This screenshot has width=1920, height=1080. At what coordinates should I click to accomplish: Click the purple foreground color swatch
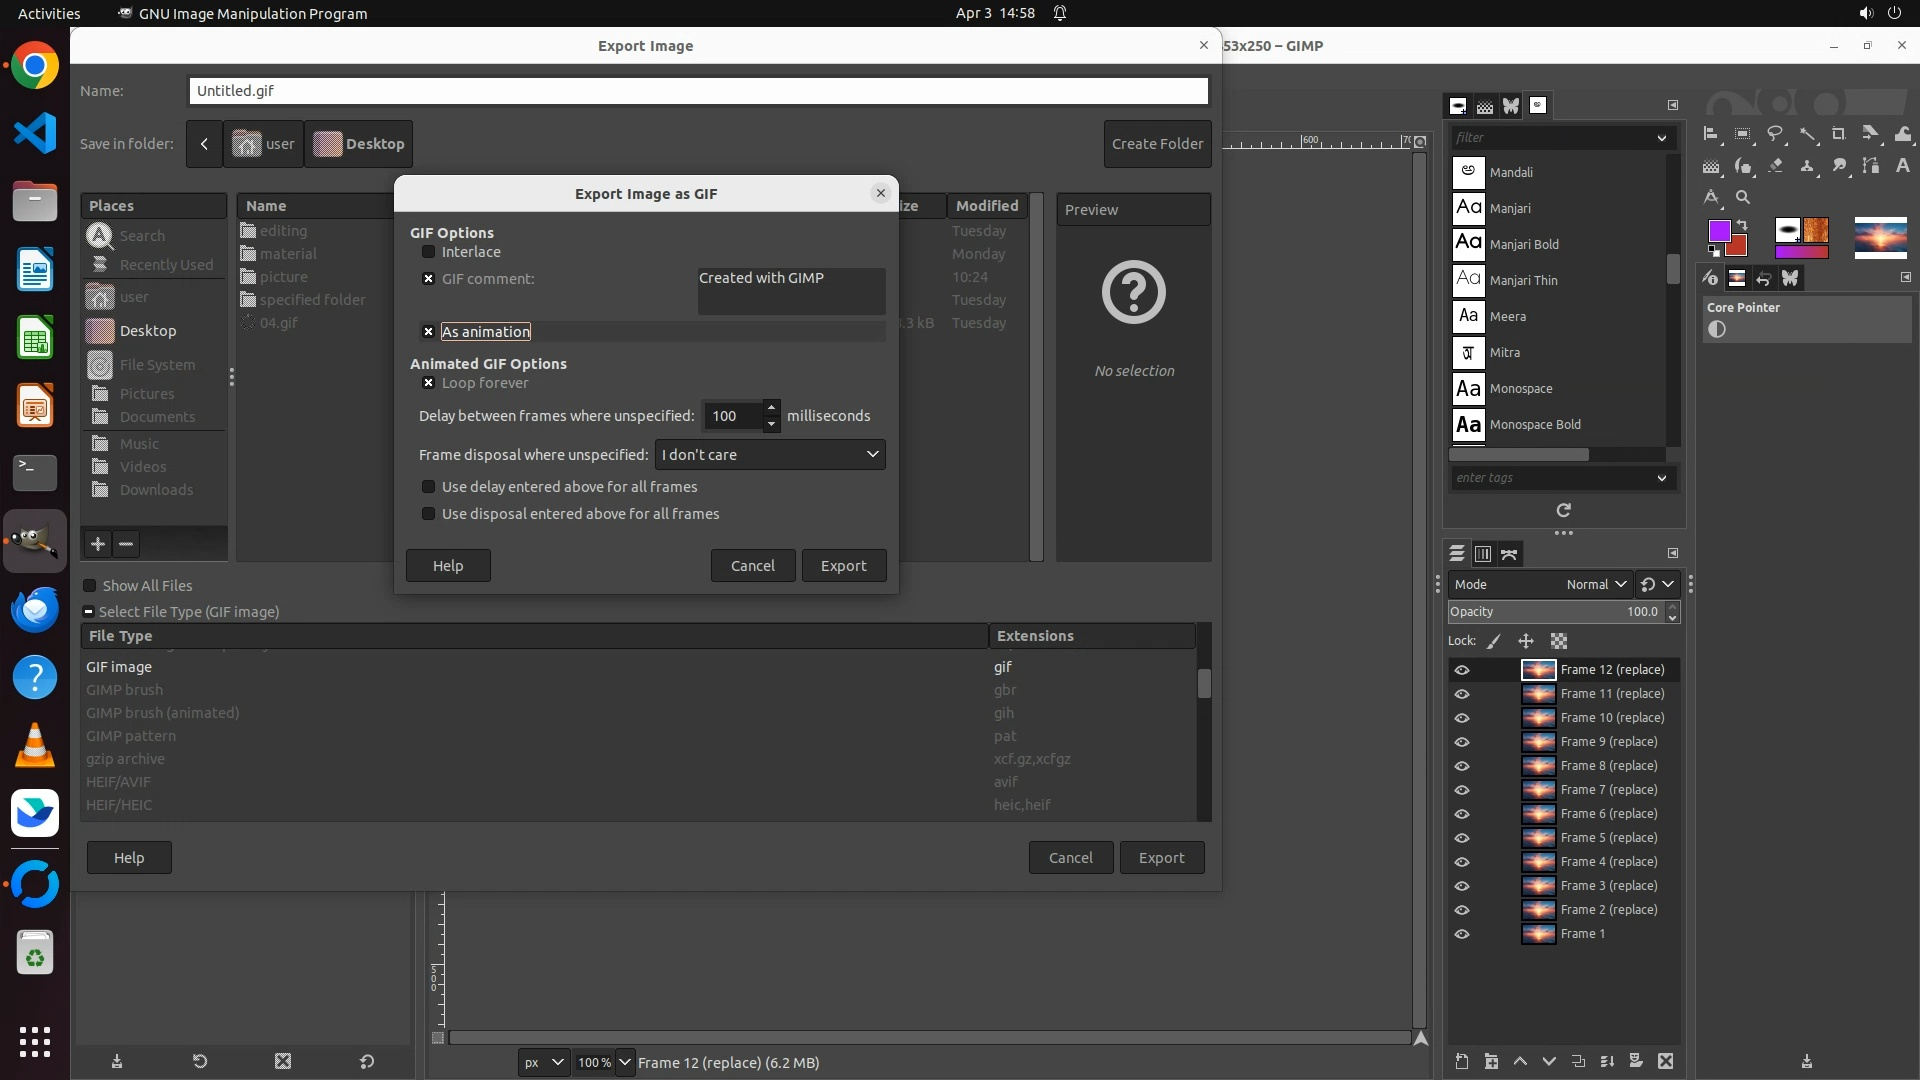[1718, 232]
